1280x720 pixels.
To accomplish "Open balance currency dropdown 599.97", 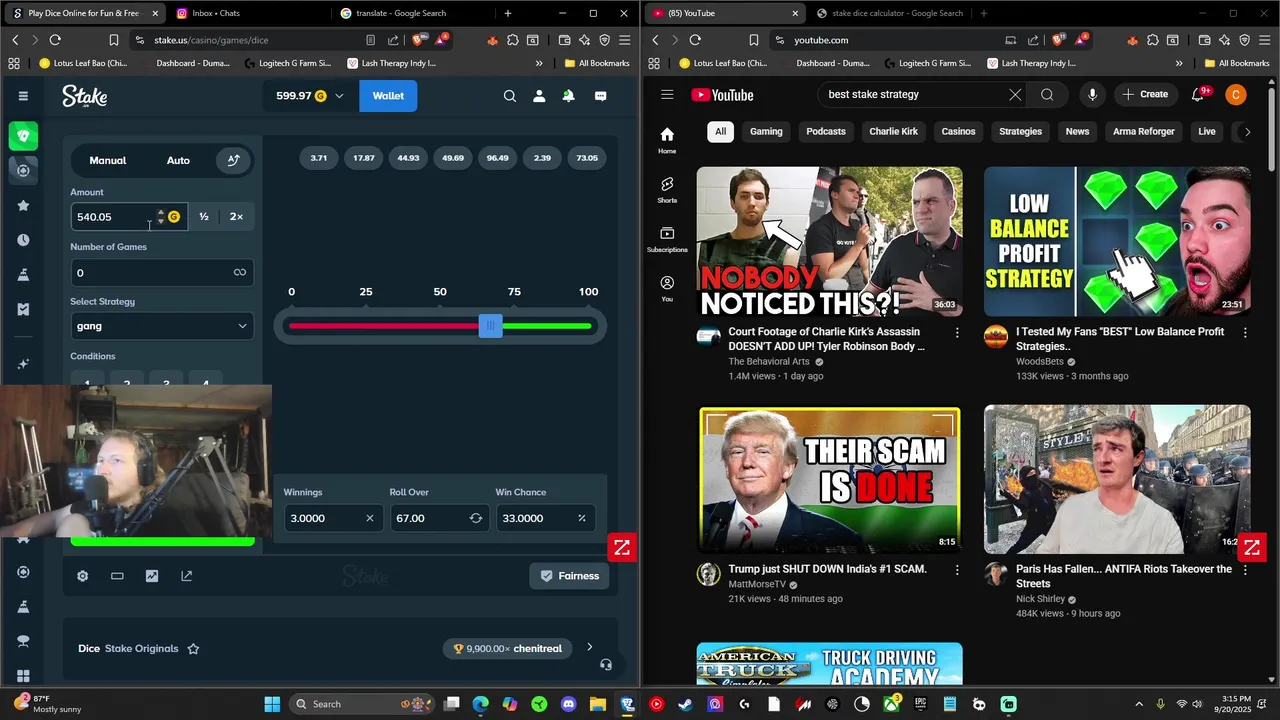I will 309,96.
